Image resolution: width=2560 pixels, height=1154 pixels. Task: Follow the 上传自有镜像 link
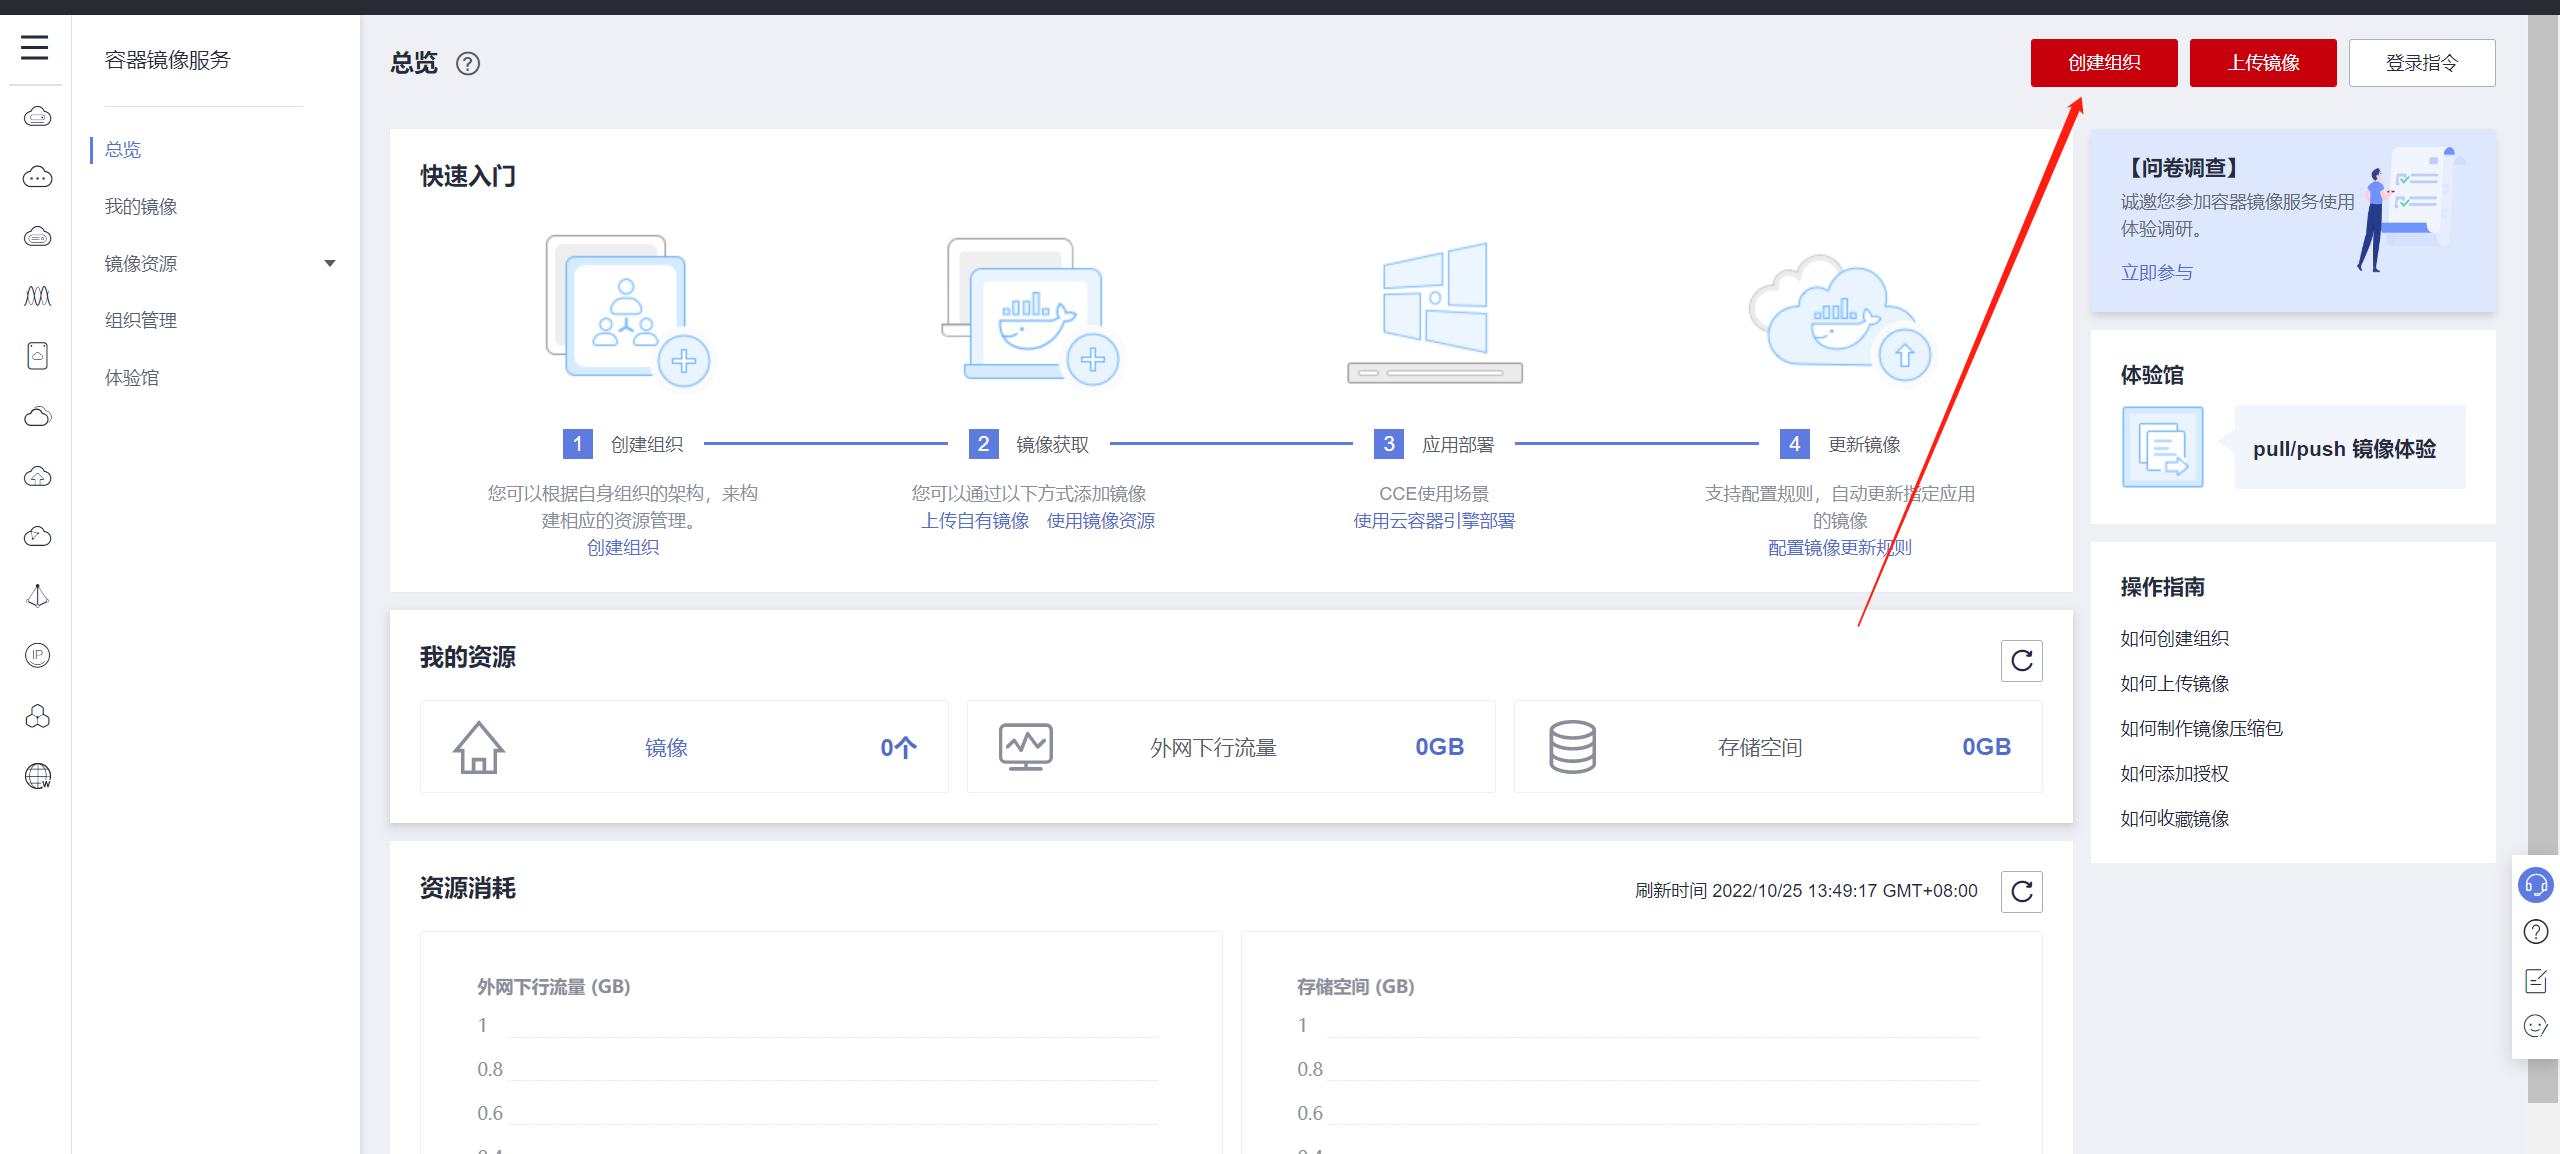[x=975, y=521]
